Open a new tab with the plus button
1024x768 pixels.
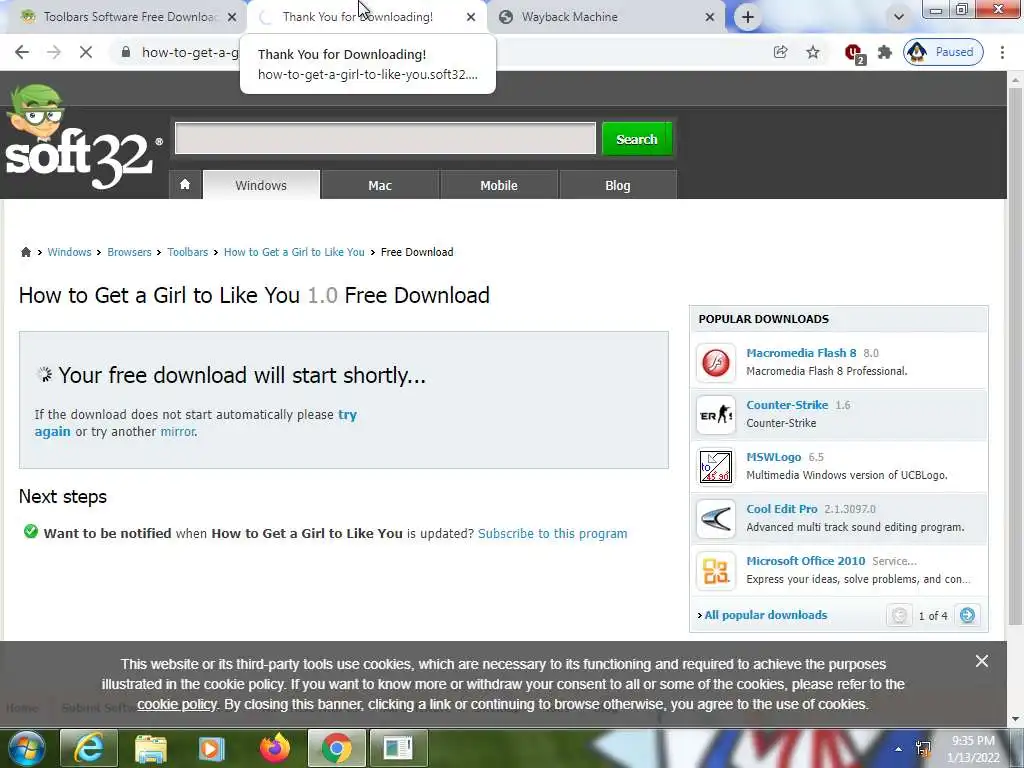[748, 17]
